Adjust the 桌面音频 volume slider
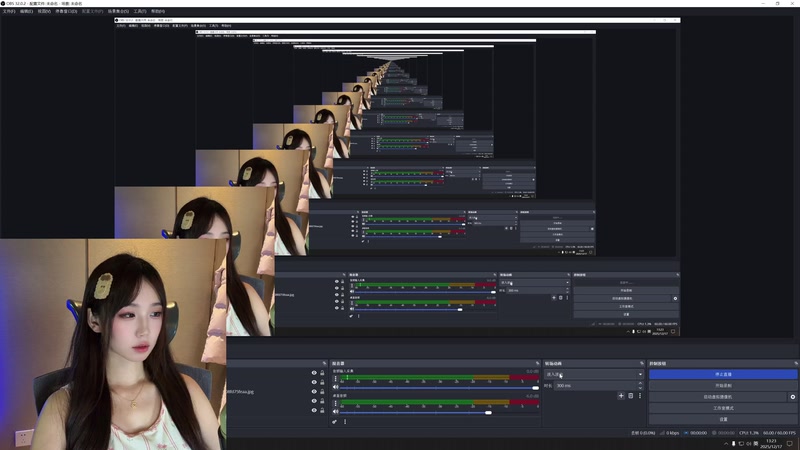 click(439, 412)
